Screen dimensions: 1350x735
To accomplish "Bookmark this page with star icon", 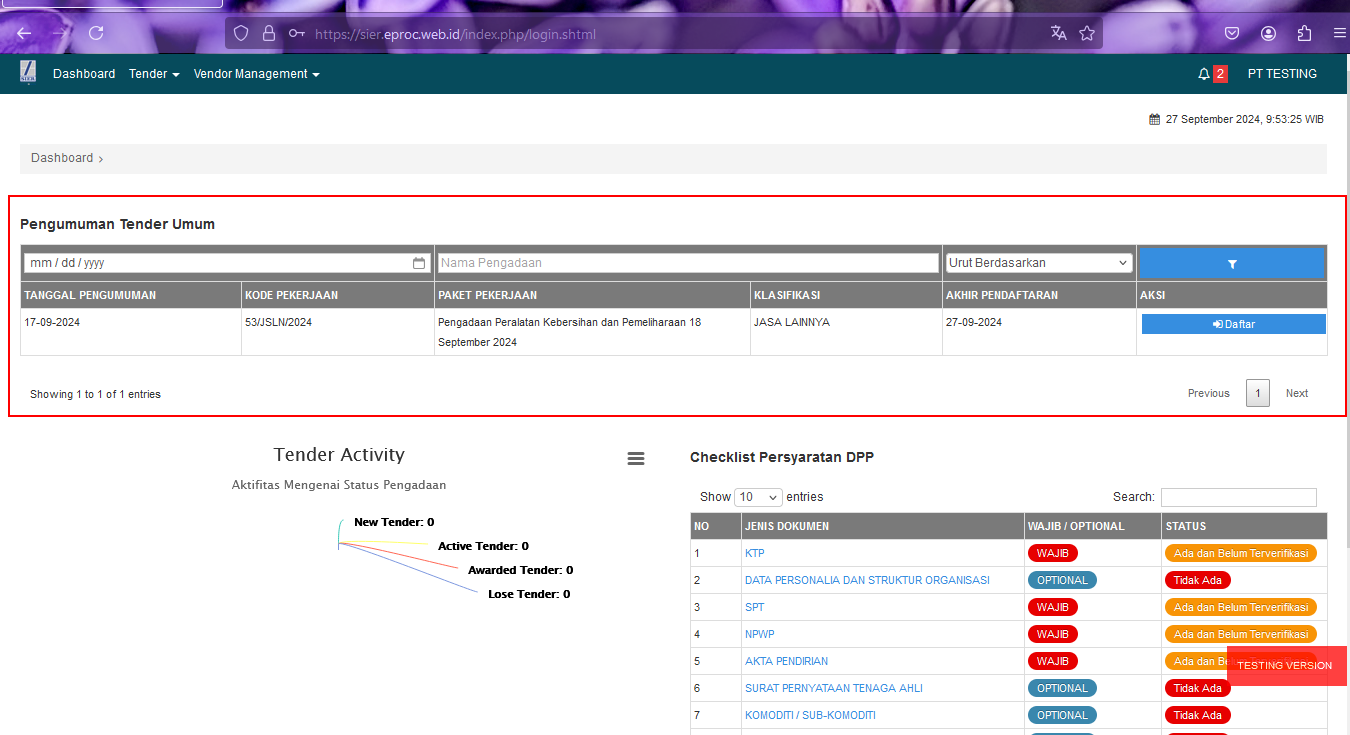I will pyautogui.click(x=1087, y=33).
